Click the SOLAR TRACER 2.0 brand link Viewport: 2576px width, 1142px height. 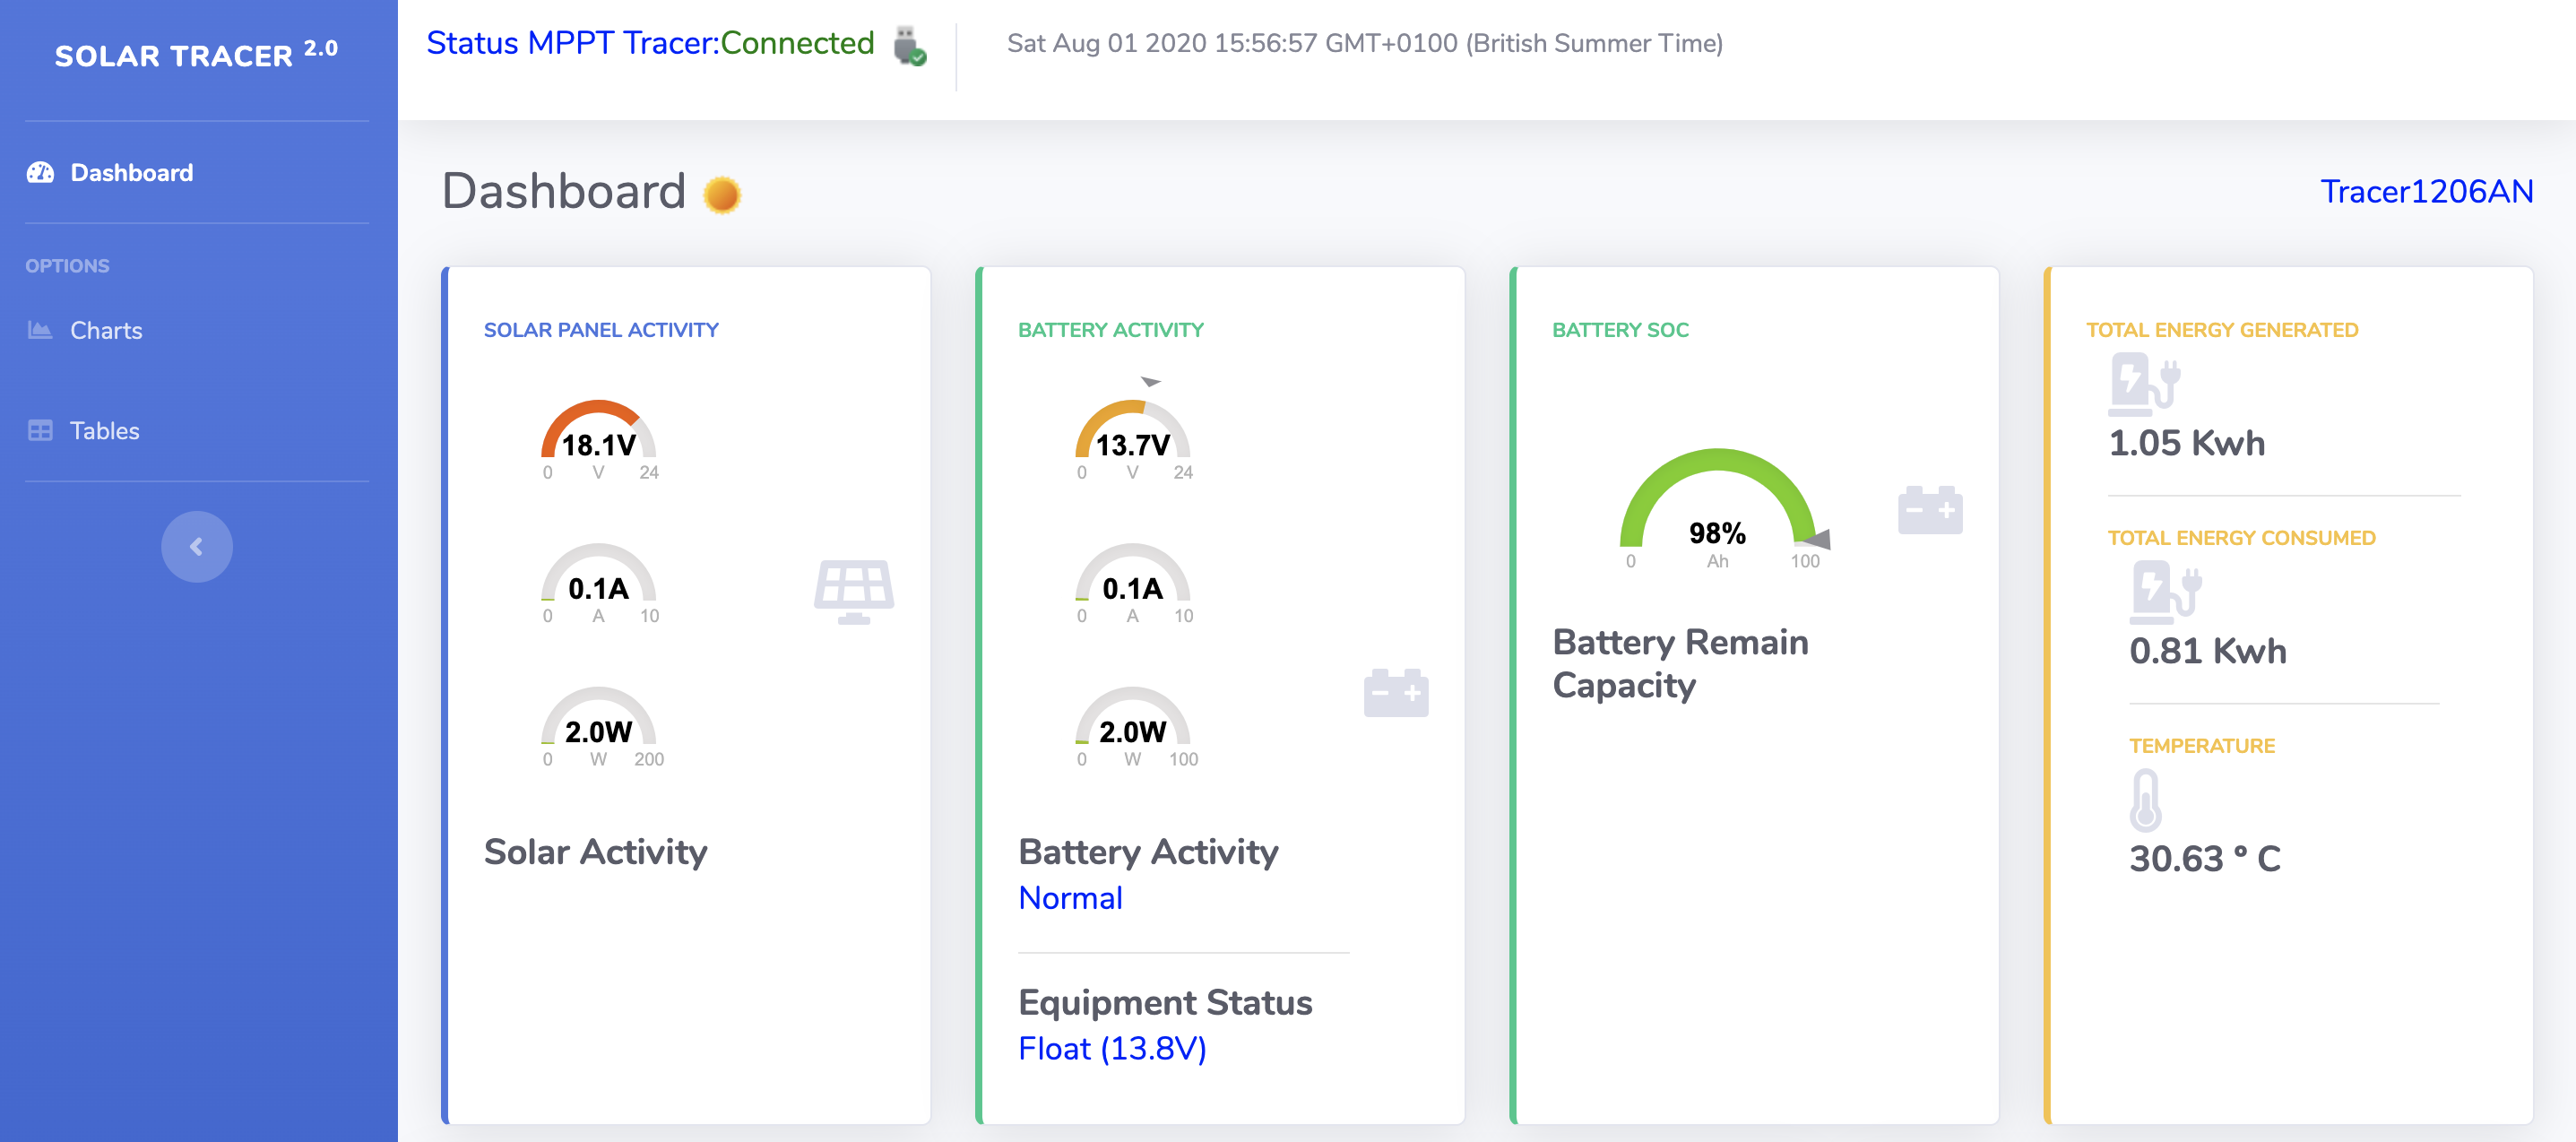point(197,54)
